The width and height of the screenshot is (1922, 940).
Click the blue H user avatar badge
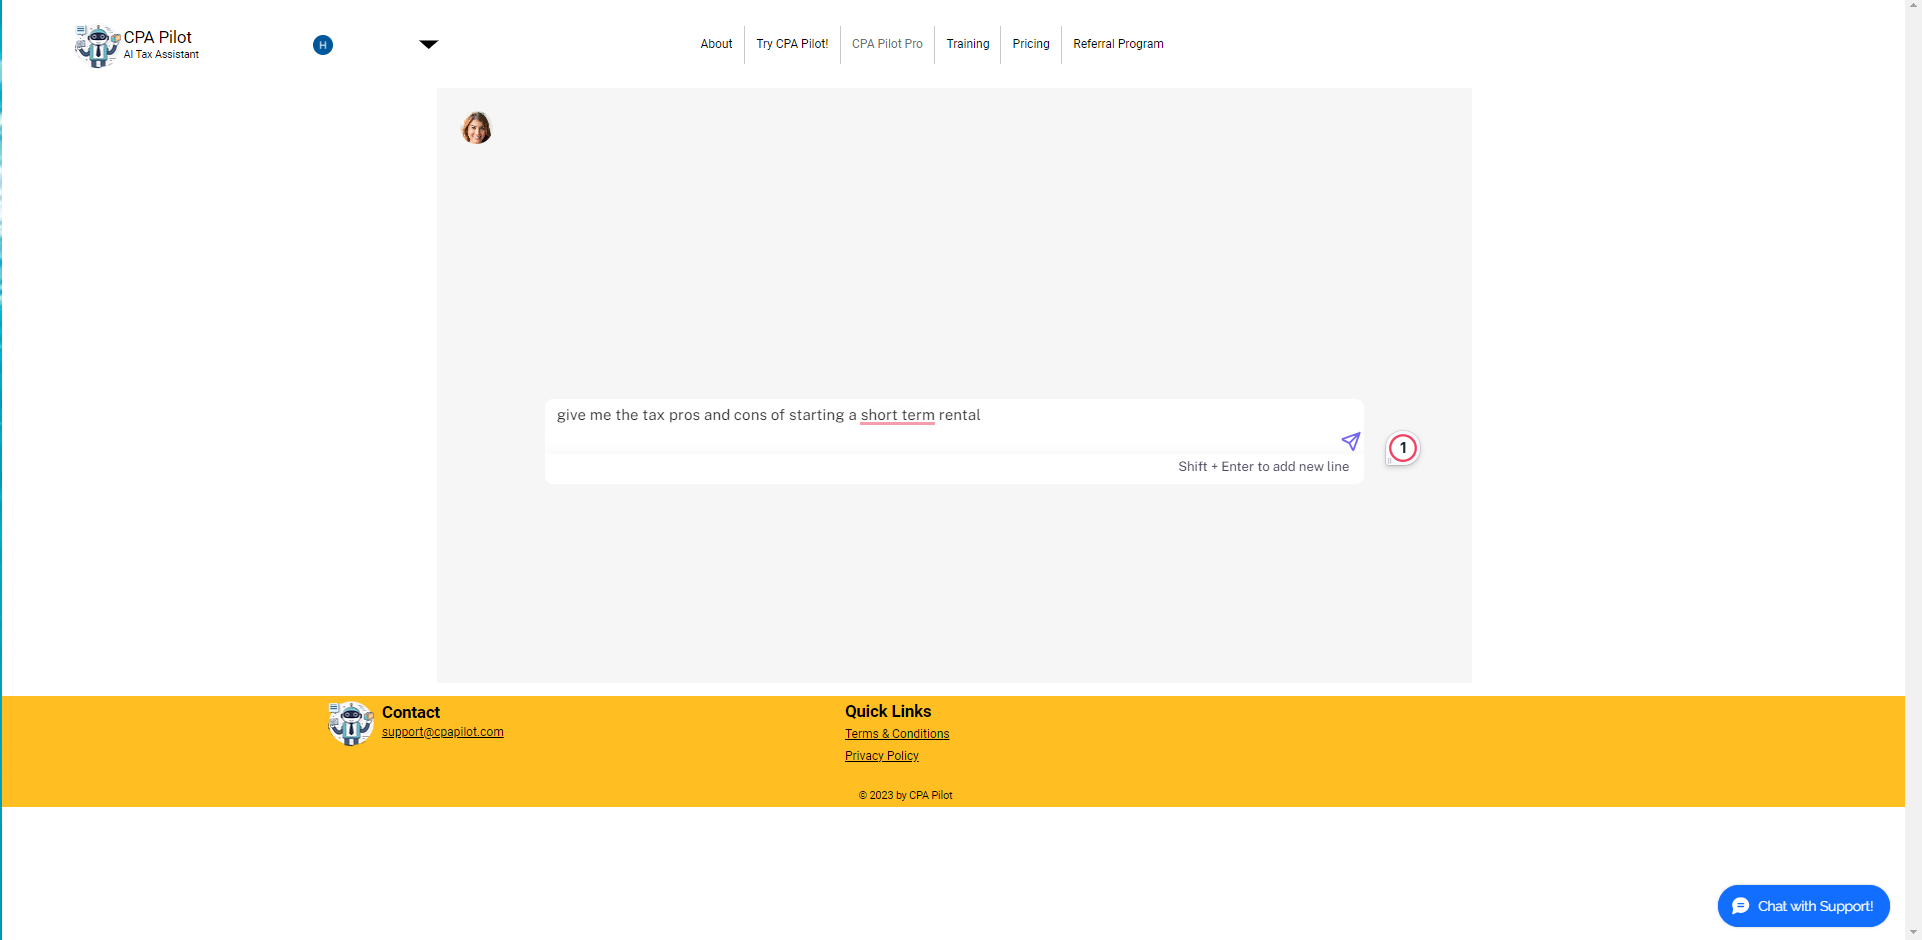[323, 45]
